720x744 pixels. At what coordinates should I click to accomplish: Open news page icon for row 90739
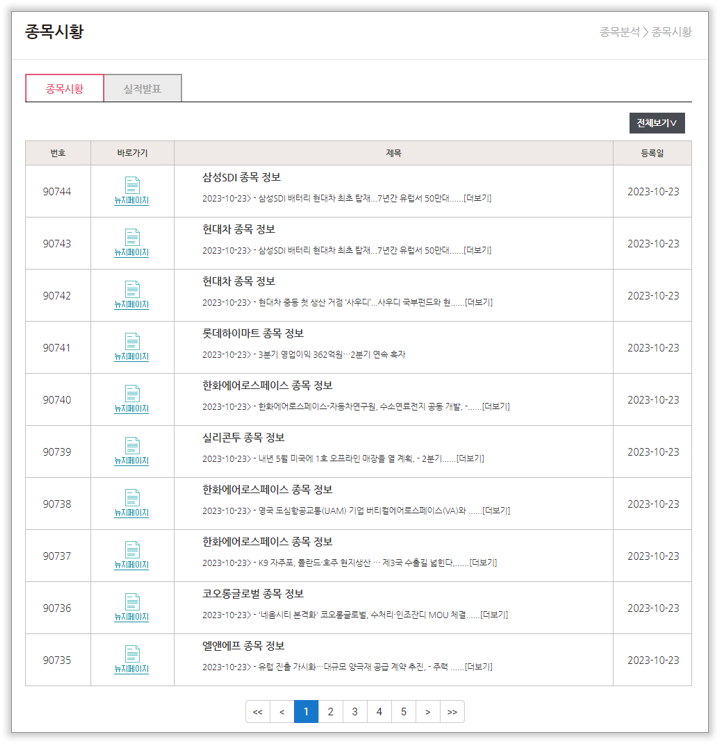pos(132,451)
